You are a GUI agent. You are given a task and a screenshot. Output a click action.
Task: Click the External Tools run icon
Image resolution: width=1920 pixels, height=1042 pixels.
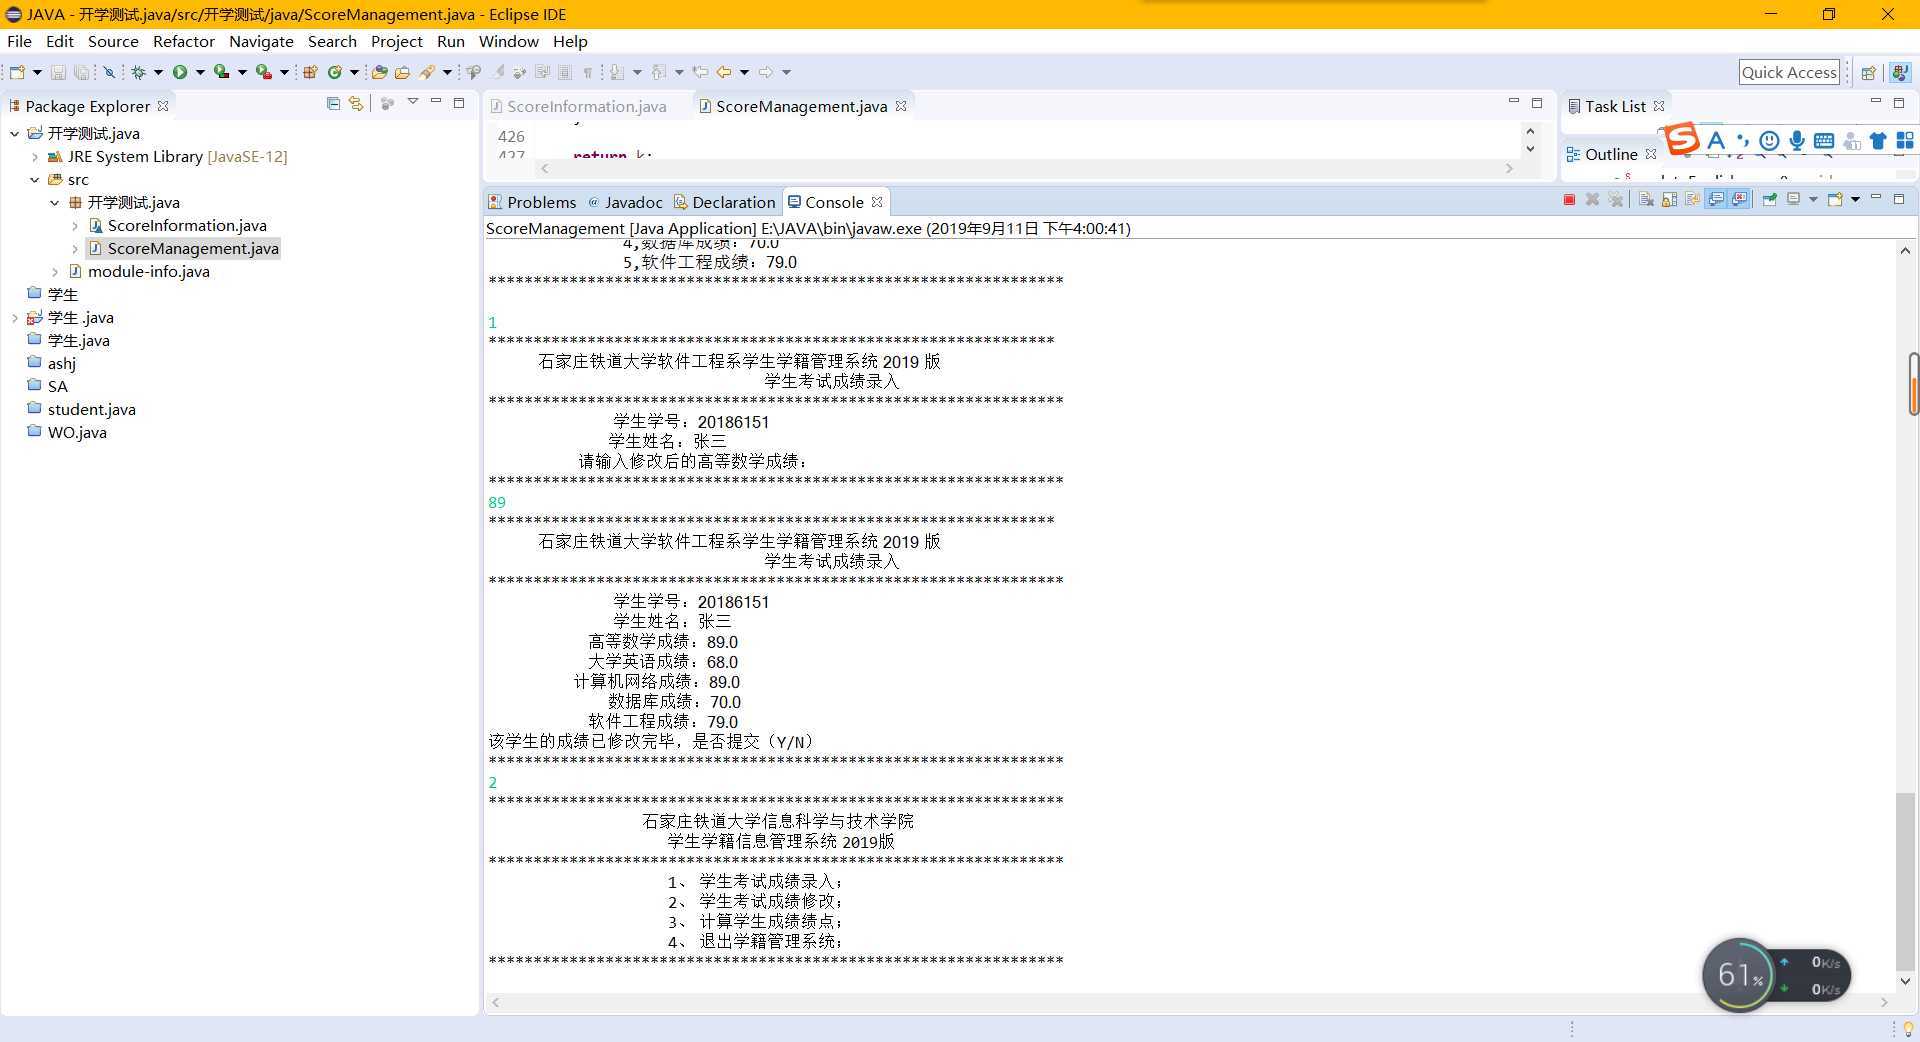pos(263,72)
